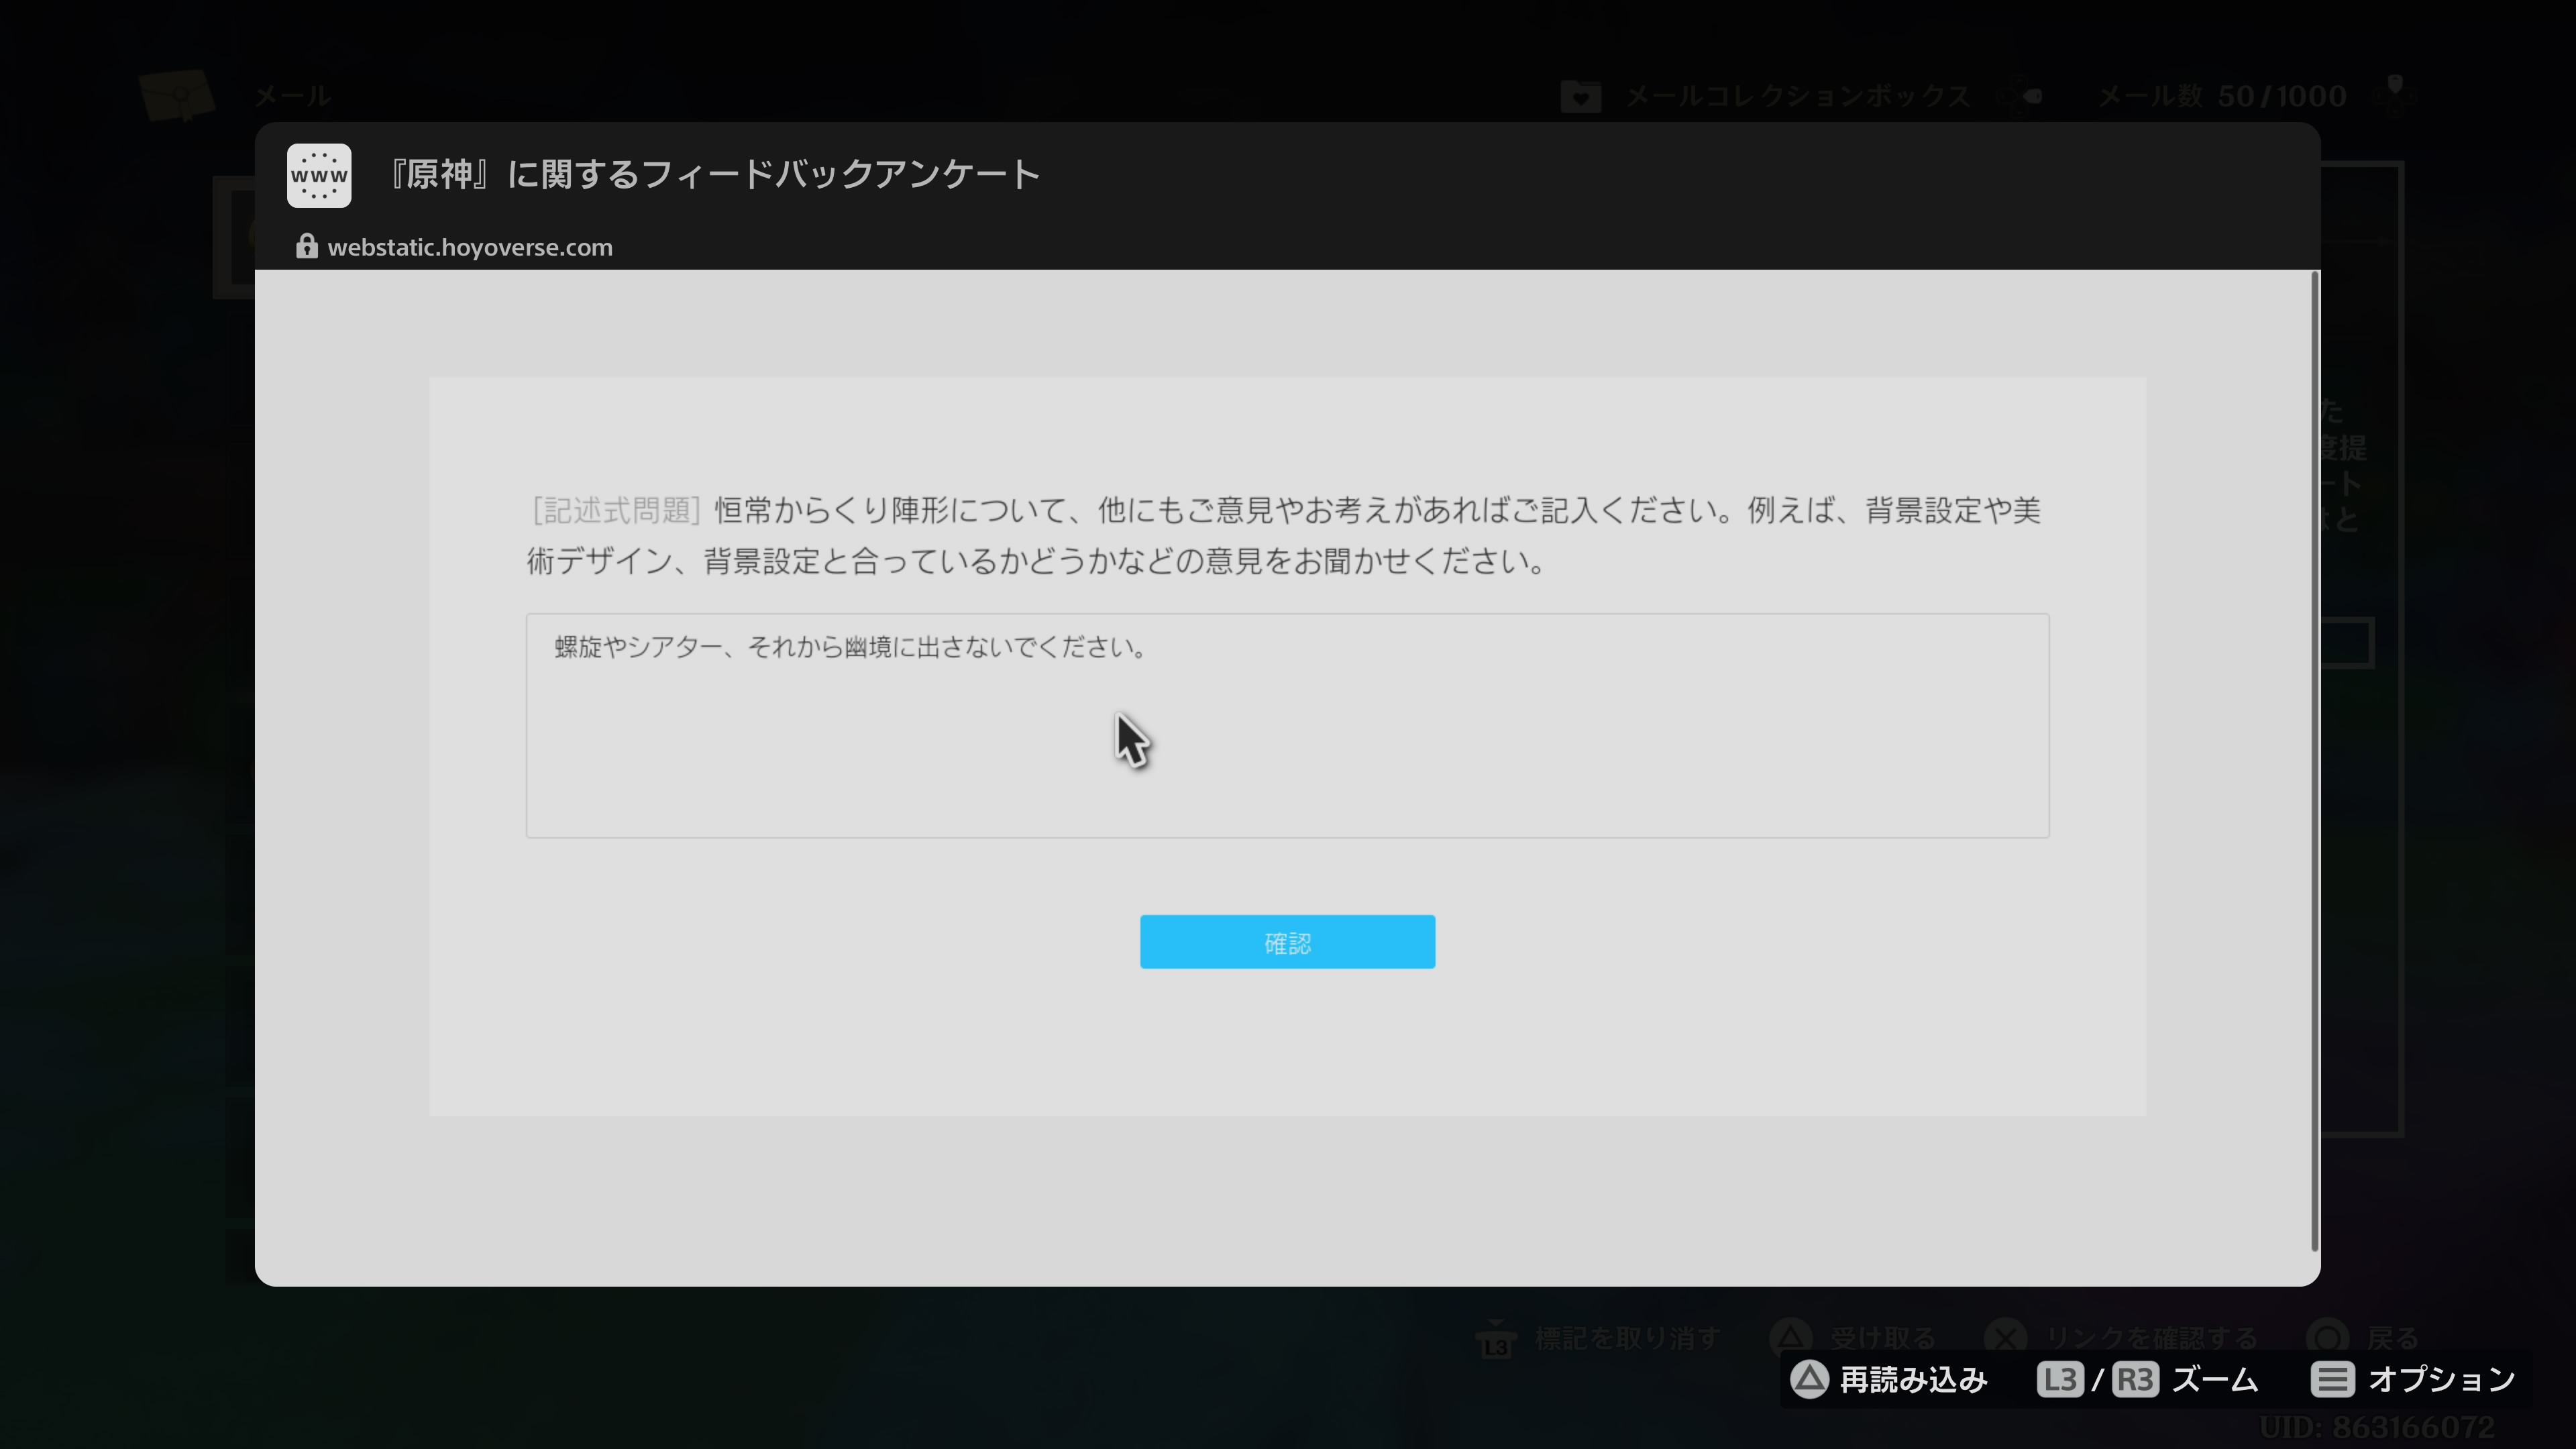The width and height of the screenshot is (2576, 1449).
Task: Click the メール数 50/1000 count
Action: pos(2222,96)
